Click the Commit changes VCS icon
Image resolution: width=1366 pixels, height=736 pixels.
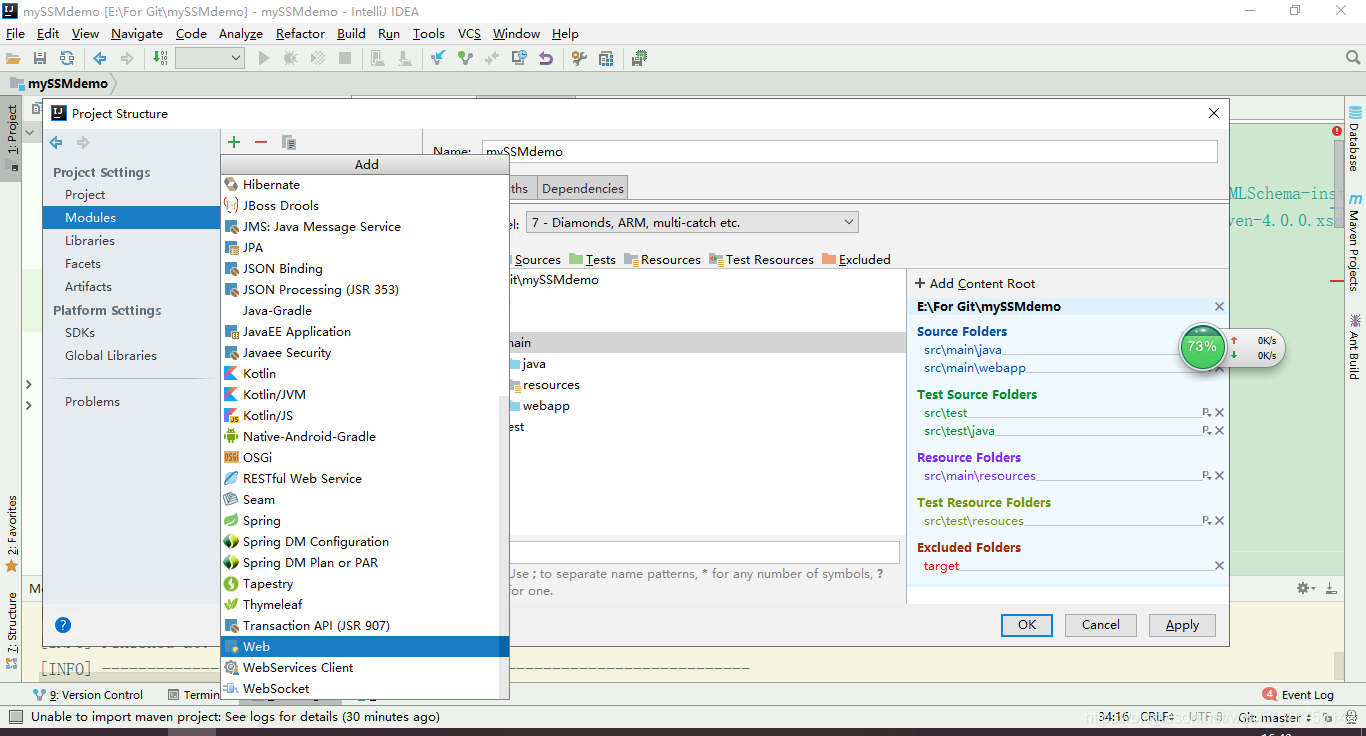coord(464,59)
